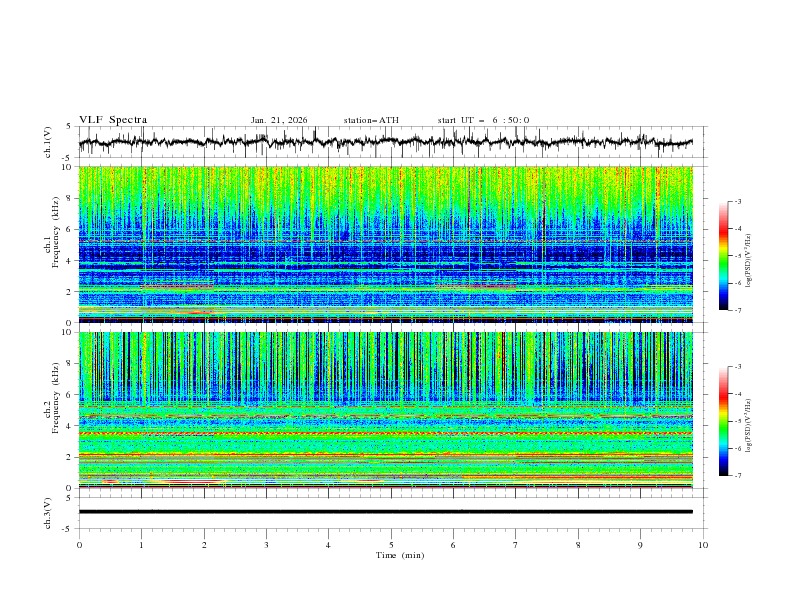This screenshot has height=612, width=792.
Task: Click the ch.3 flat black trace
Action: (385, 512)
